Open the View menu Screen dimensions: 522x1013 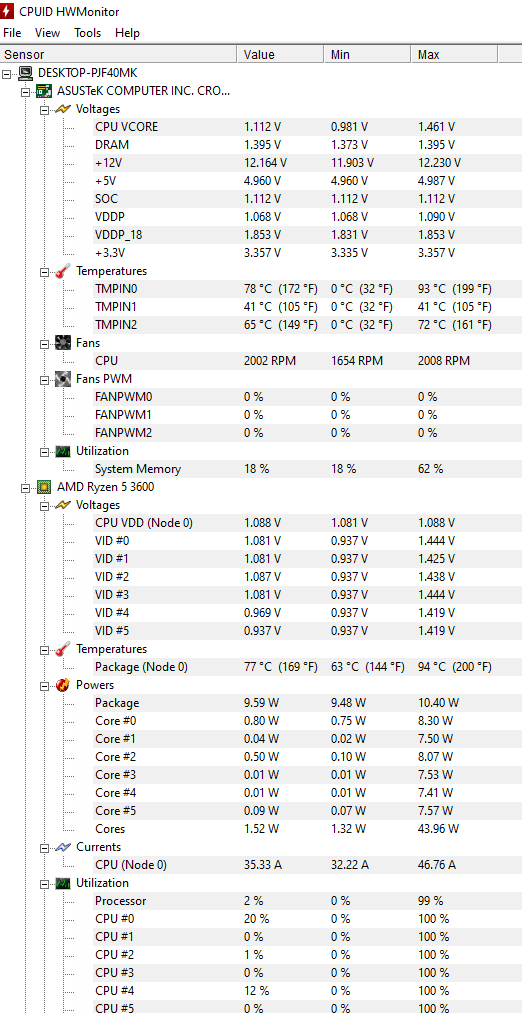pos(47,33)
